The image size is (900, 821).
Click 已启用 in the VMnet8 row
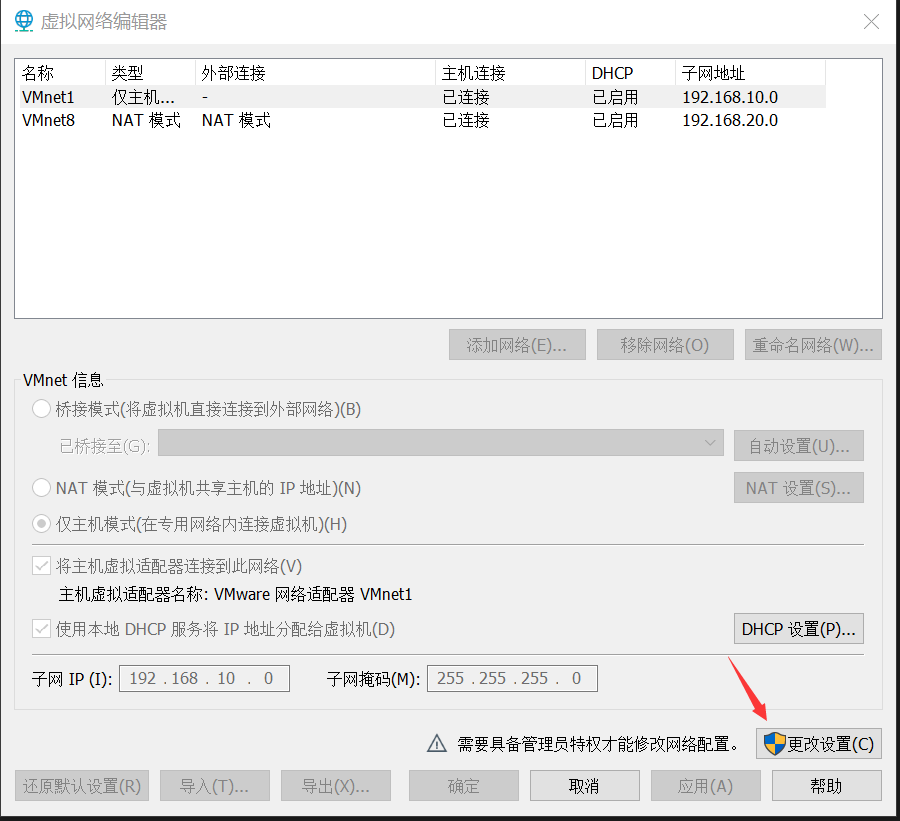(x=615, y=120)
